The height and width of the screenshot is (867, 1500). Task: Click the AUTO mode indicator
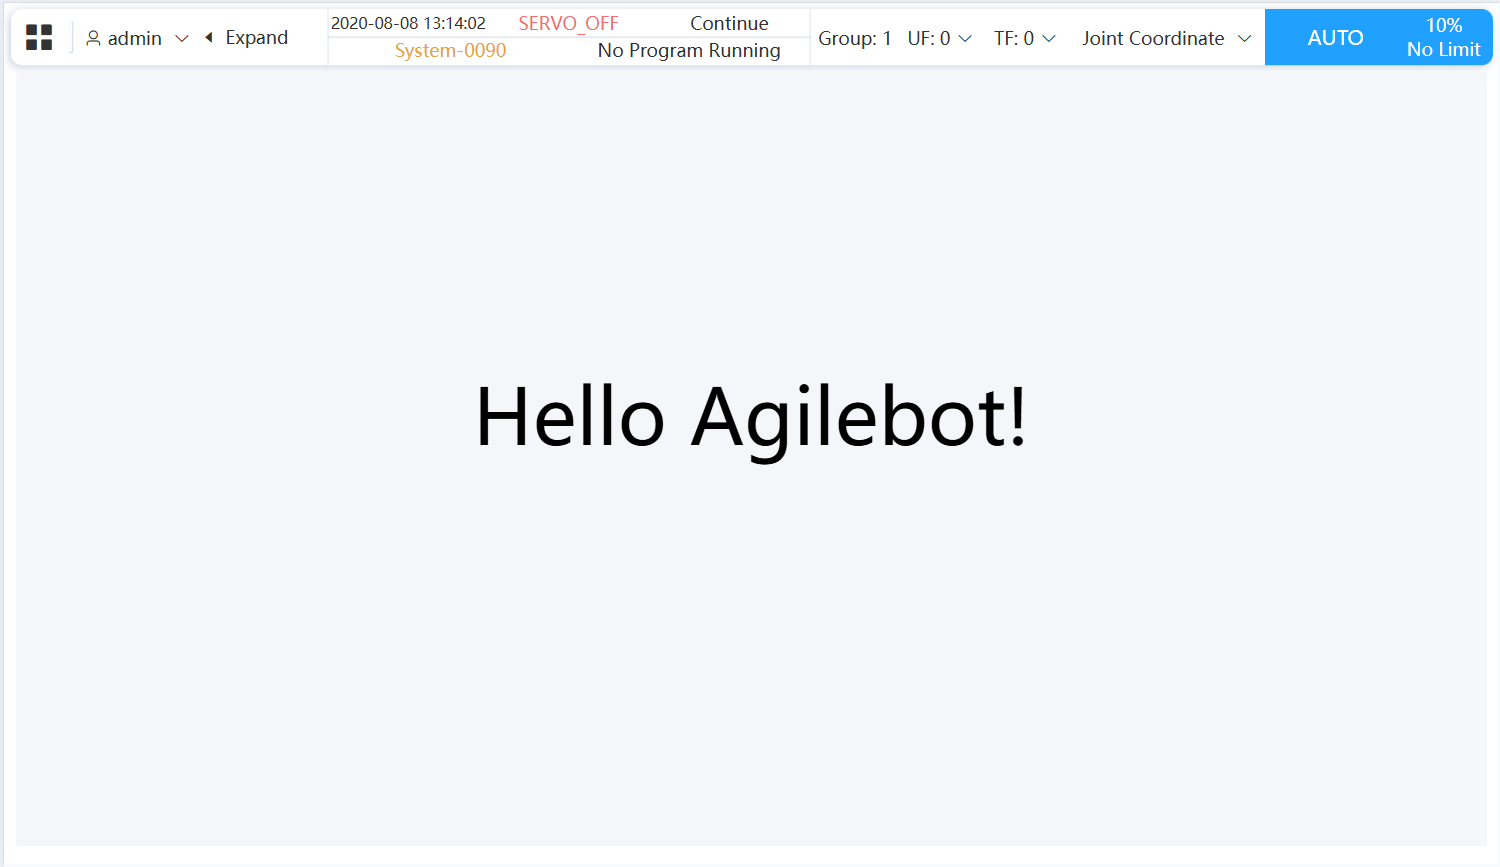tap(1335, 38)
